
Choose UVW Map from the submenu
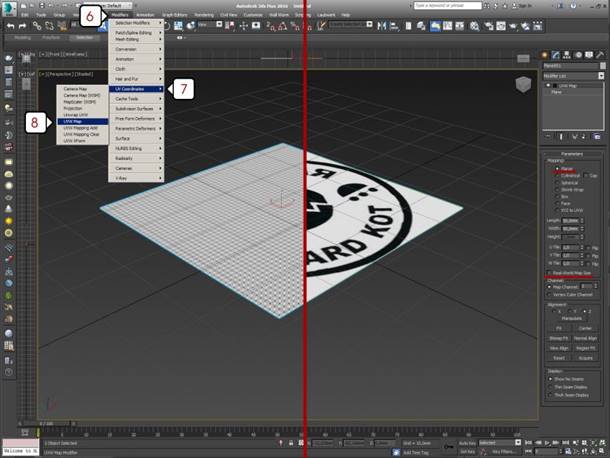click(x=82, y=121)
